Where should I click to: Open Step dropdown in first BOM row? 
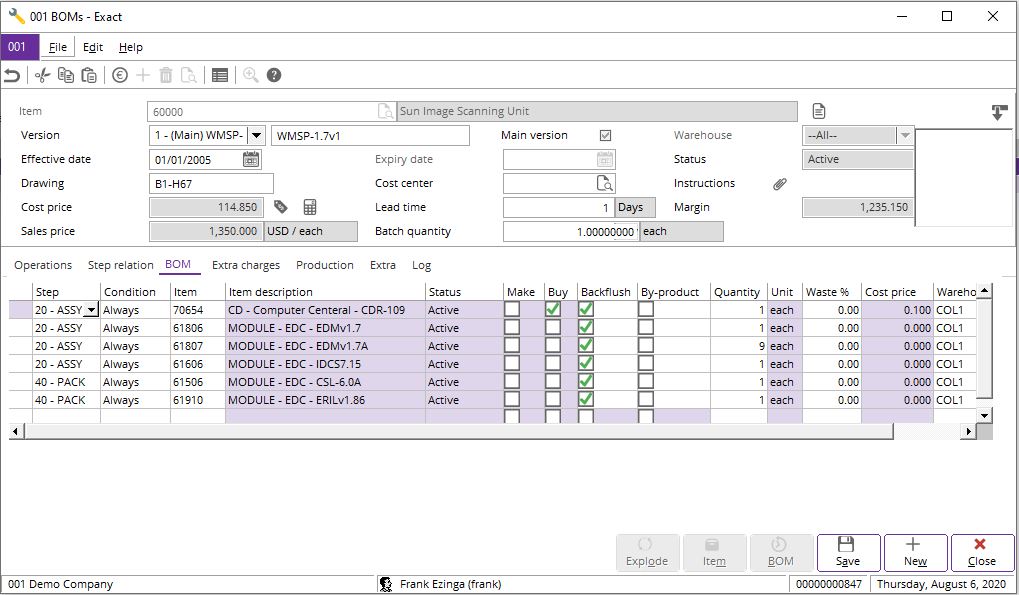[92, 310]
